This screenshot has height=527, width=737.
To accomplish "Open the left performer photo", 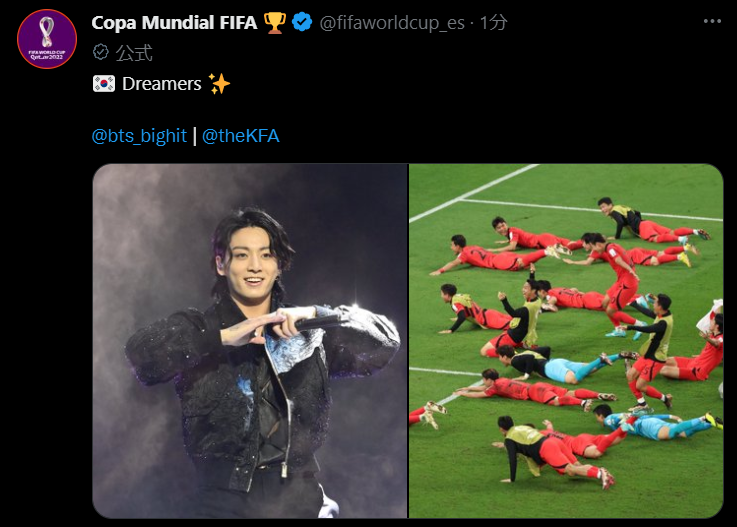I will (x=250, y=341).
